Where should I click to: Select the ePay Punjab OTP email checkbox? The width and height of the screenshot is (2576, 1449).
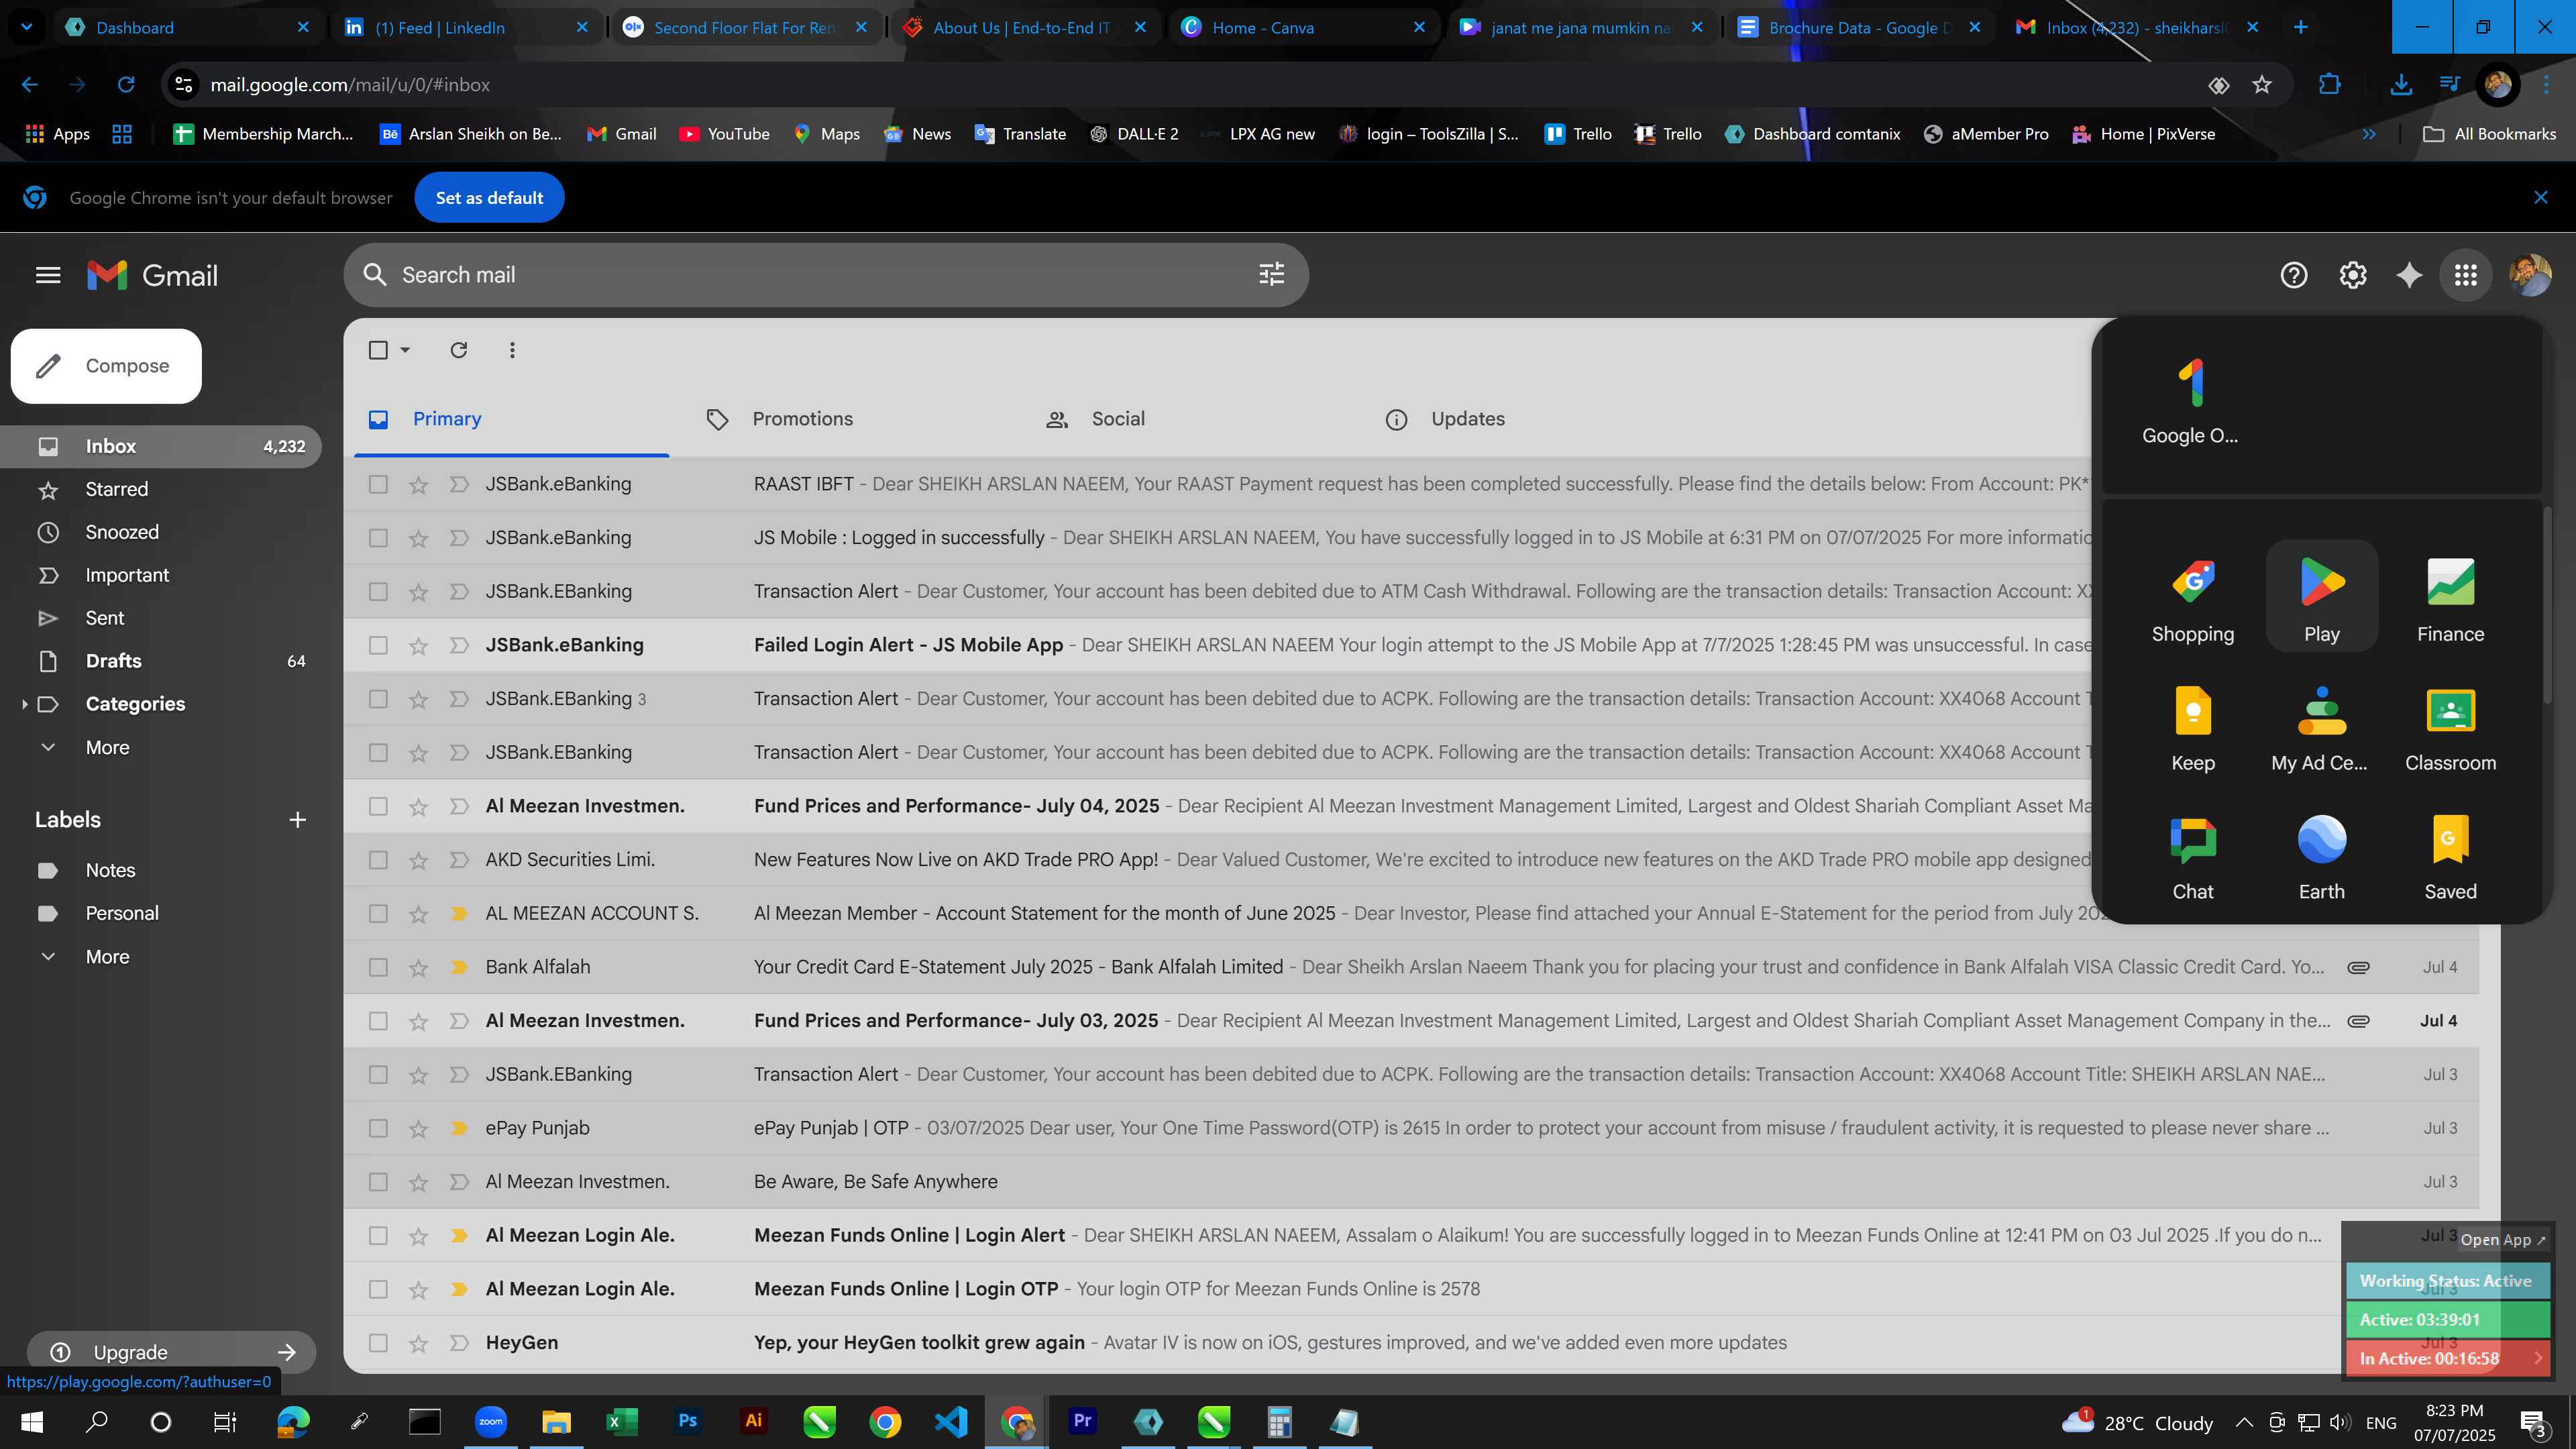(x=378, y=1128)
